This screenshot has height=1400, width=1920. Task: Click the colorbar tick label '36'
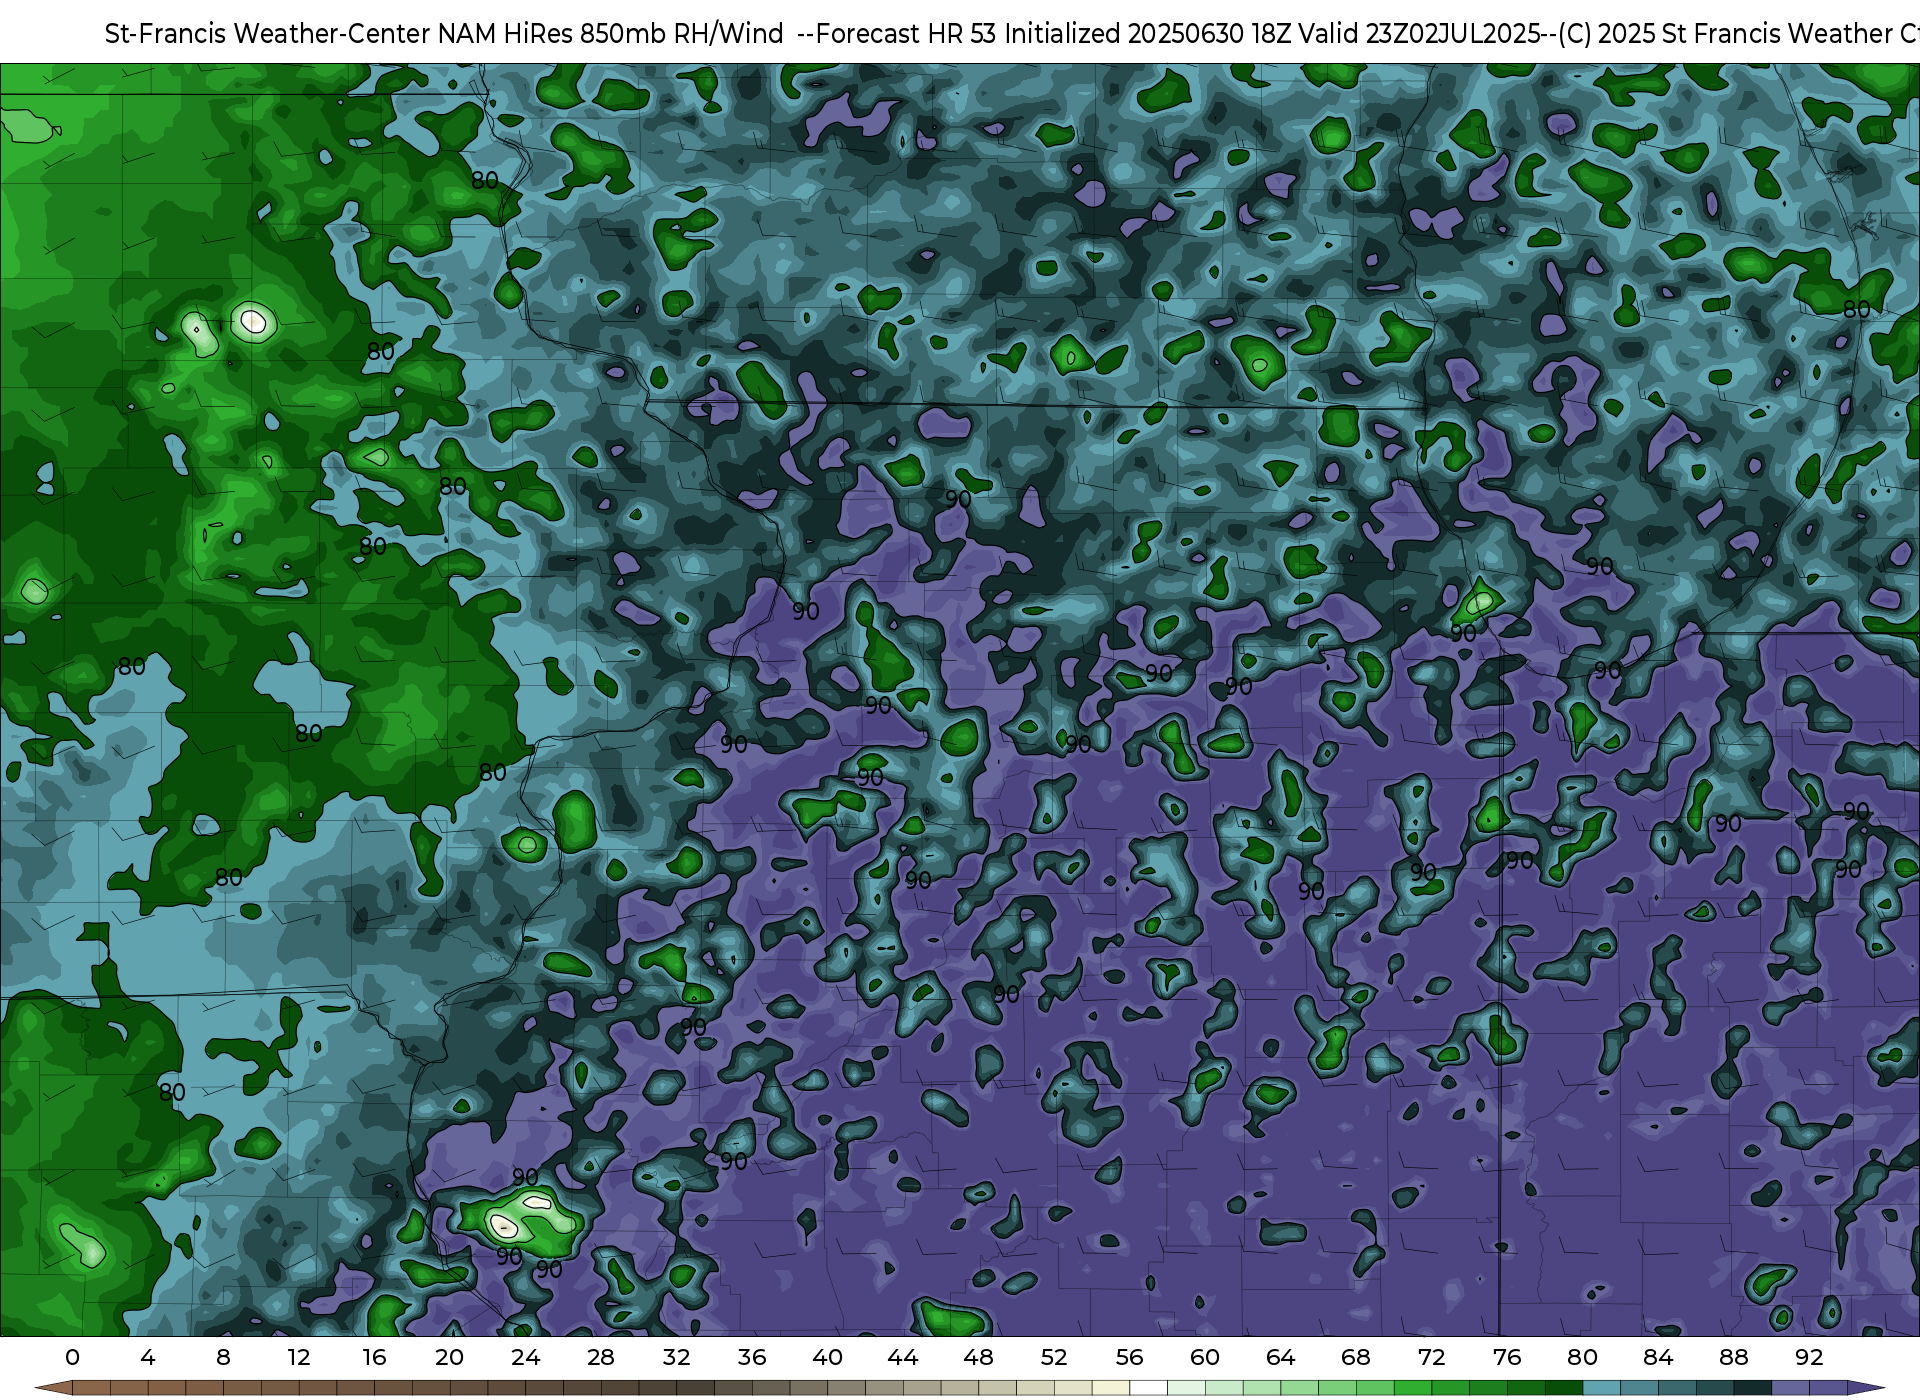pos(752,1357)
